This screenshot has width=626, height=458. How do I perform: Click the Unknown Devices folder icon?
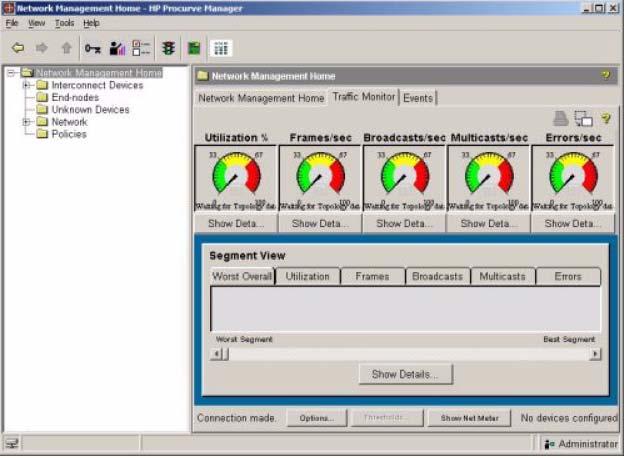tap(42, 109)
